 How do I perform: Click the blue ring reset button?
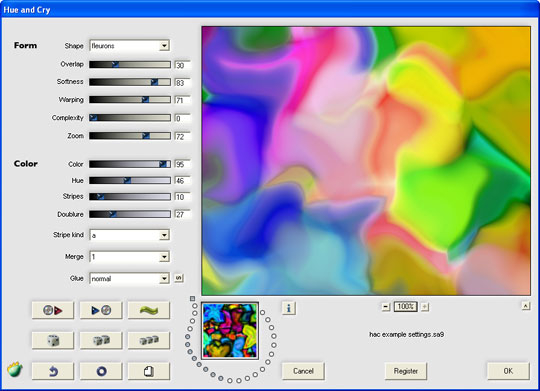[101, 371]
